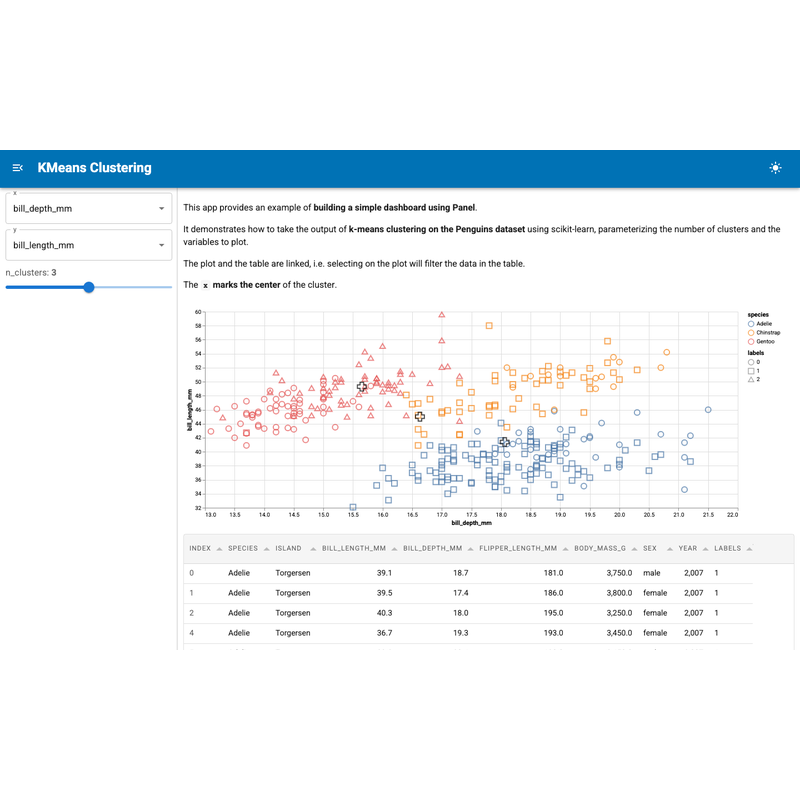This screenshot has width=800, height=800.
Task: Click the triangle legend symbol for label 2
Action: tap(751, 380)
